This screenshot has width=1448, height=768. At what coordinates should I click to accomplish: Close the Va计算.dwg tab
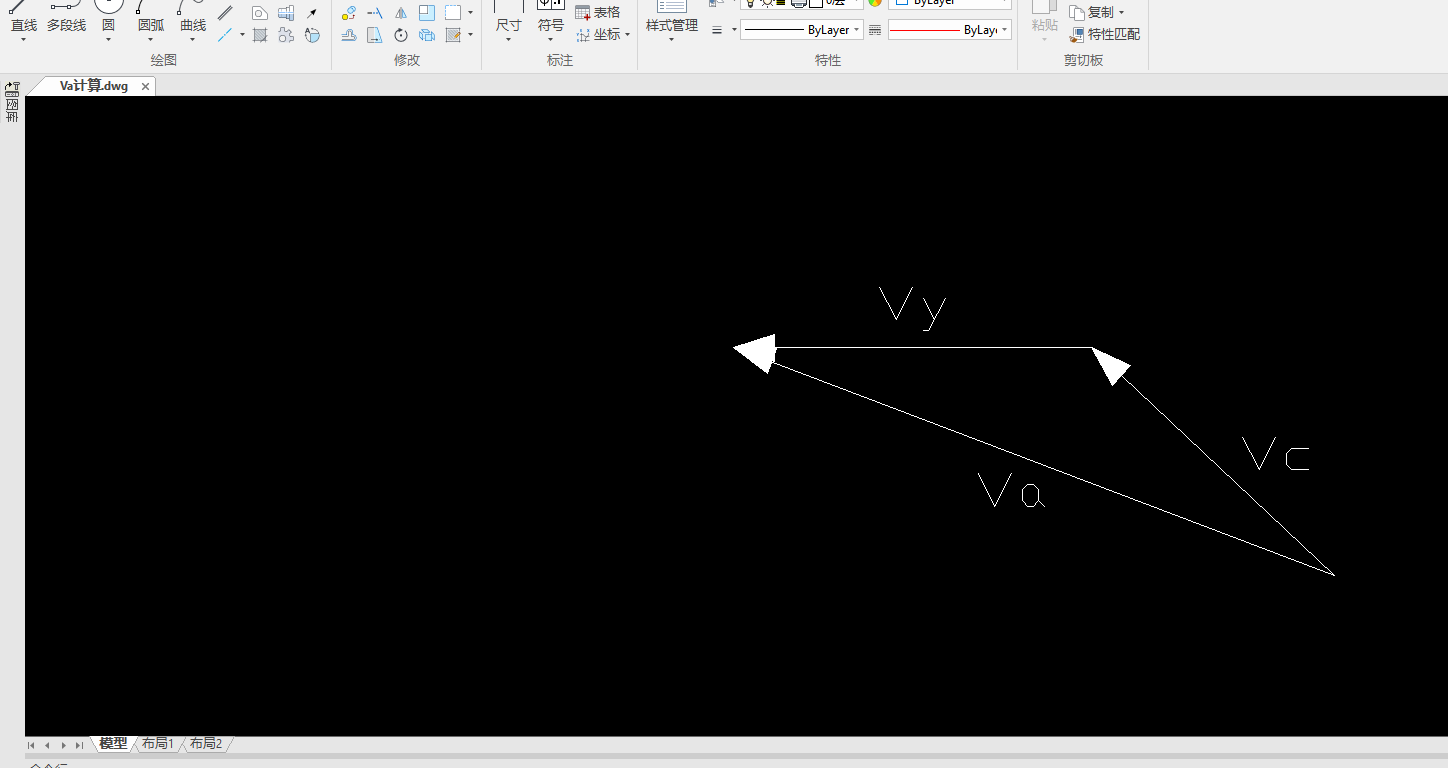click(x=145, y=87)
